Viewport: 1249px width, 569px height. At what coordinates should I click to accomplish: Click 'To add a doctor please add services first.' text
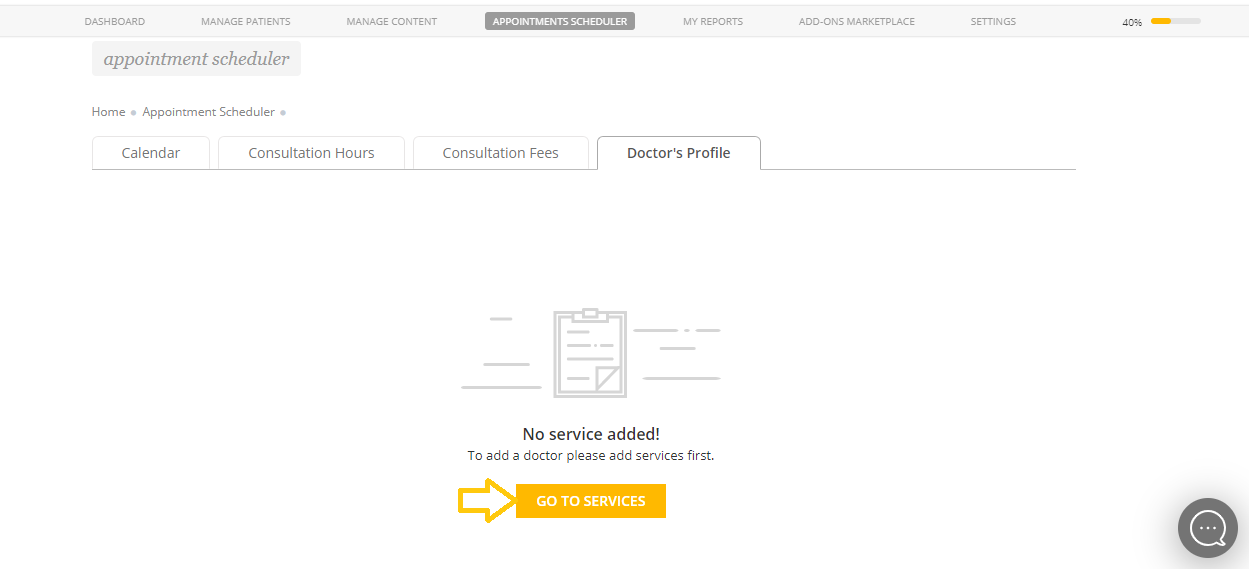(591, 455)
